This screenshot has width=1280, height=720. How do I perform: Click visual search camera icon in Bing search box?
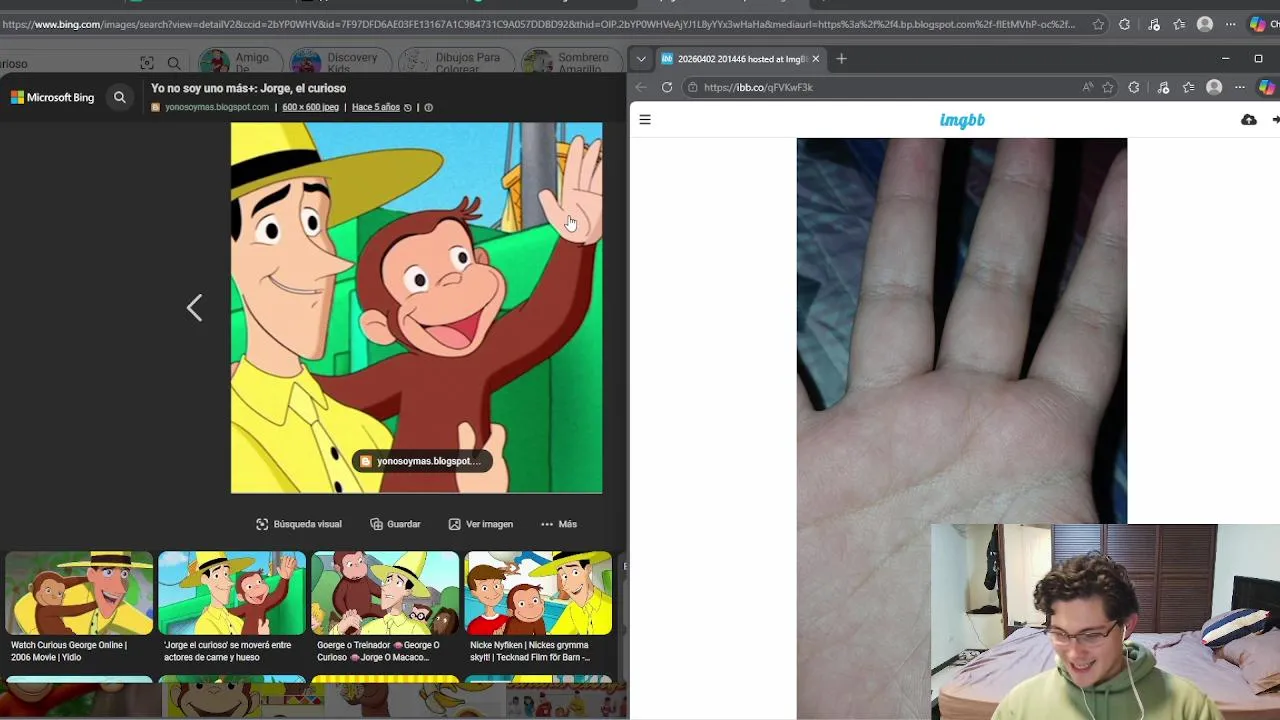click(147, 63)
